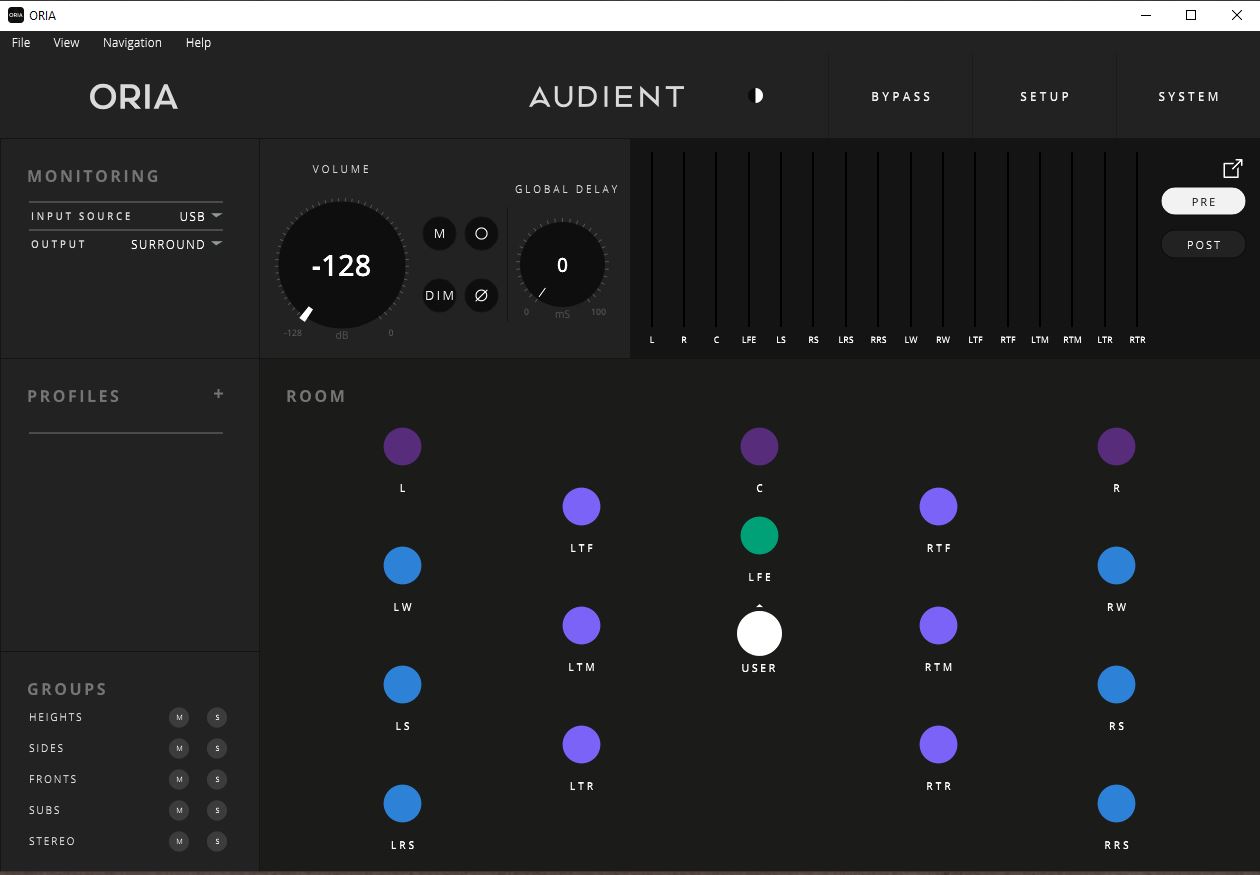Toggle the phase invert (Ø) icon
1260x875 pixels.
click(x=481, y=295)
